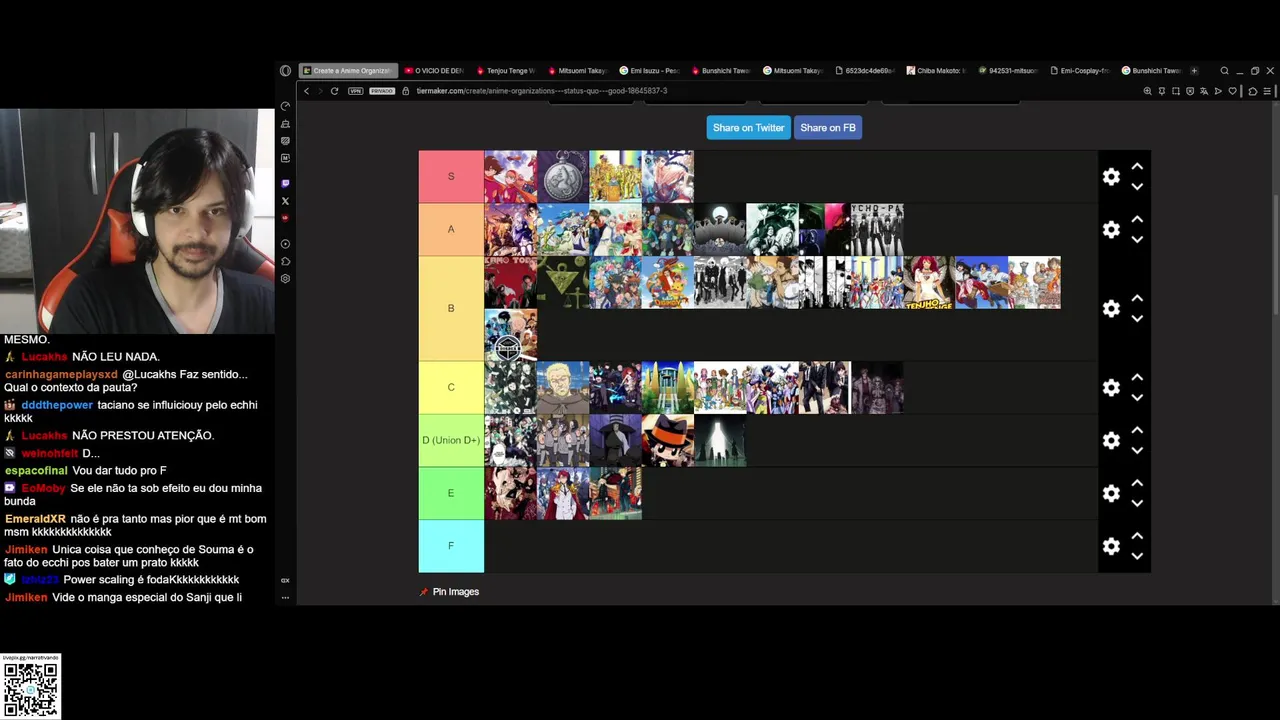The width and height of the screenshot is (1280, 720).
Task: Open settings gear for tier C
Action: coord(1111,387)
